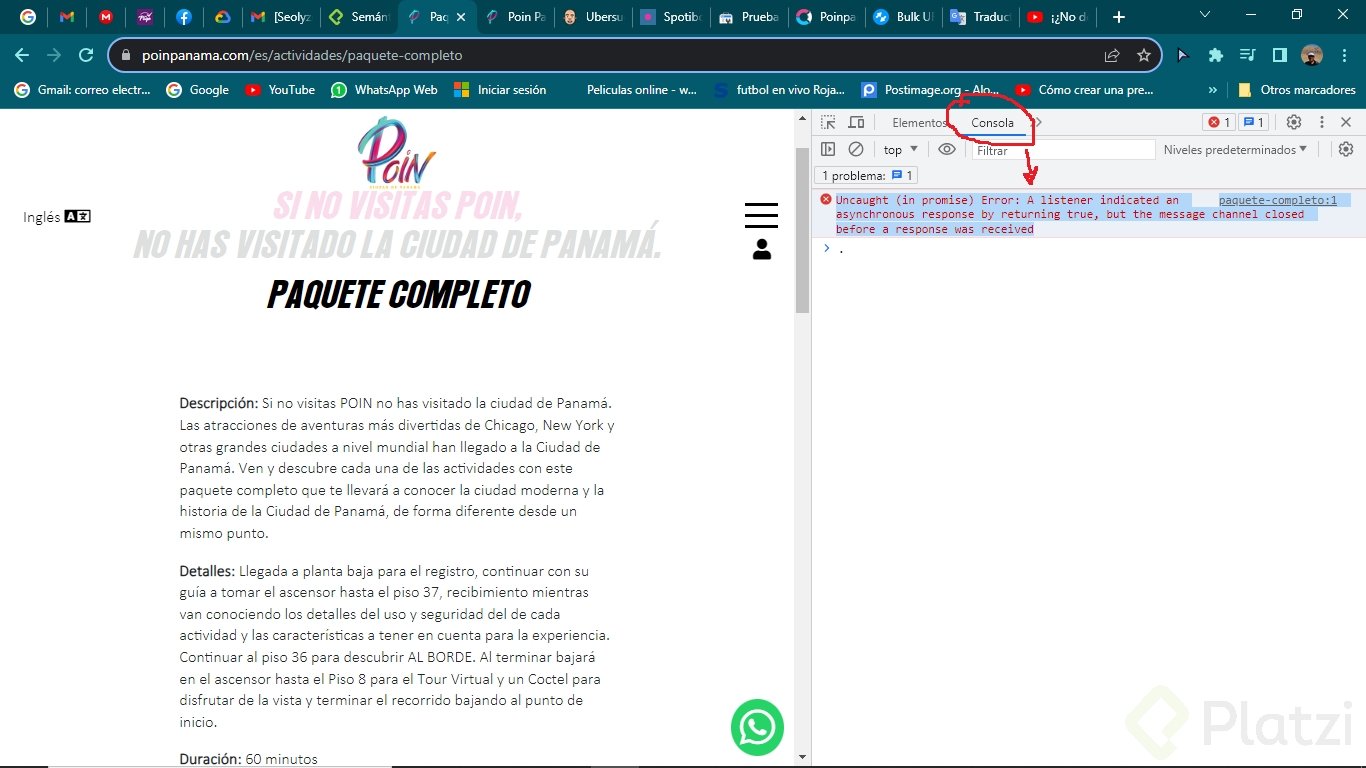Open the 'top' execution context dropdown
The width and height of the screenshot is (1366, 768).
(896, 149)
